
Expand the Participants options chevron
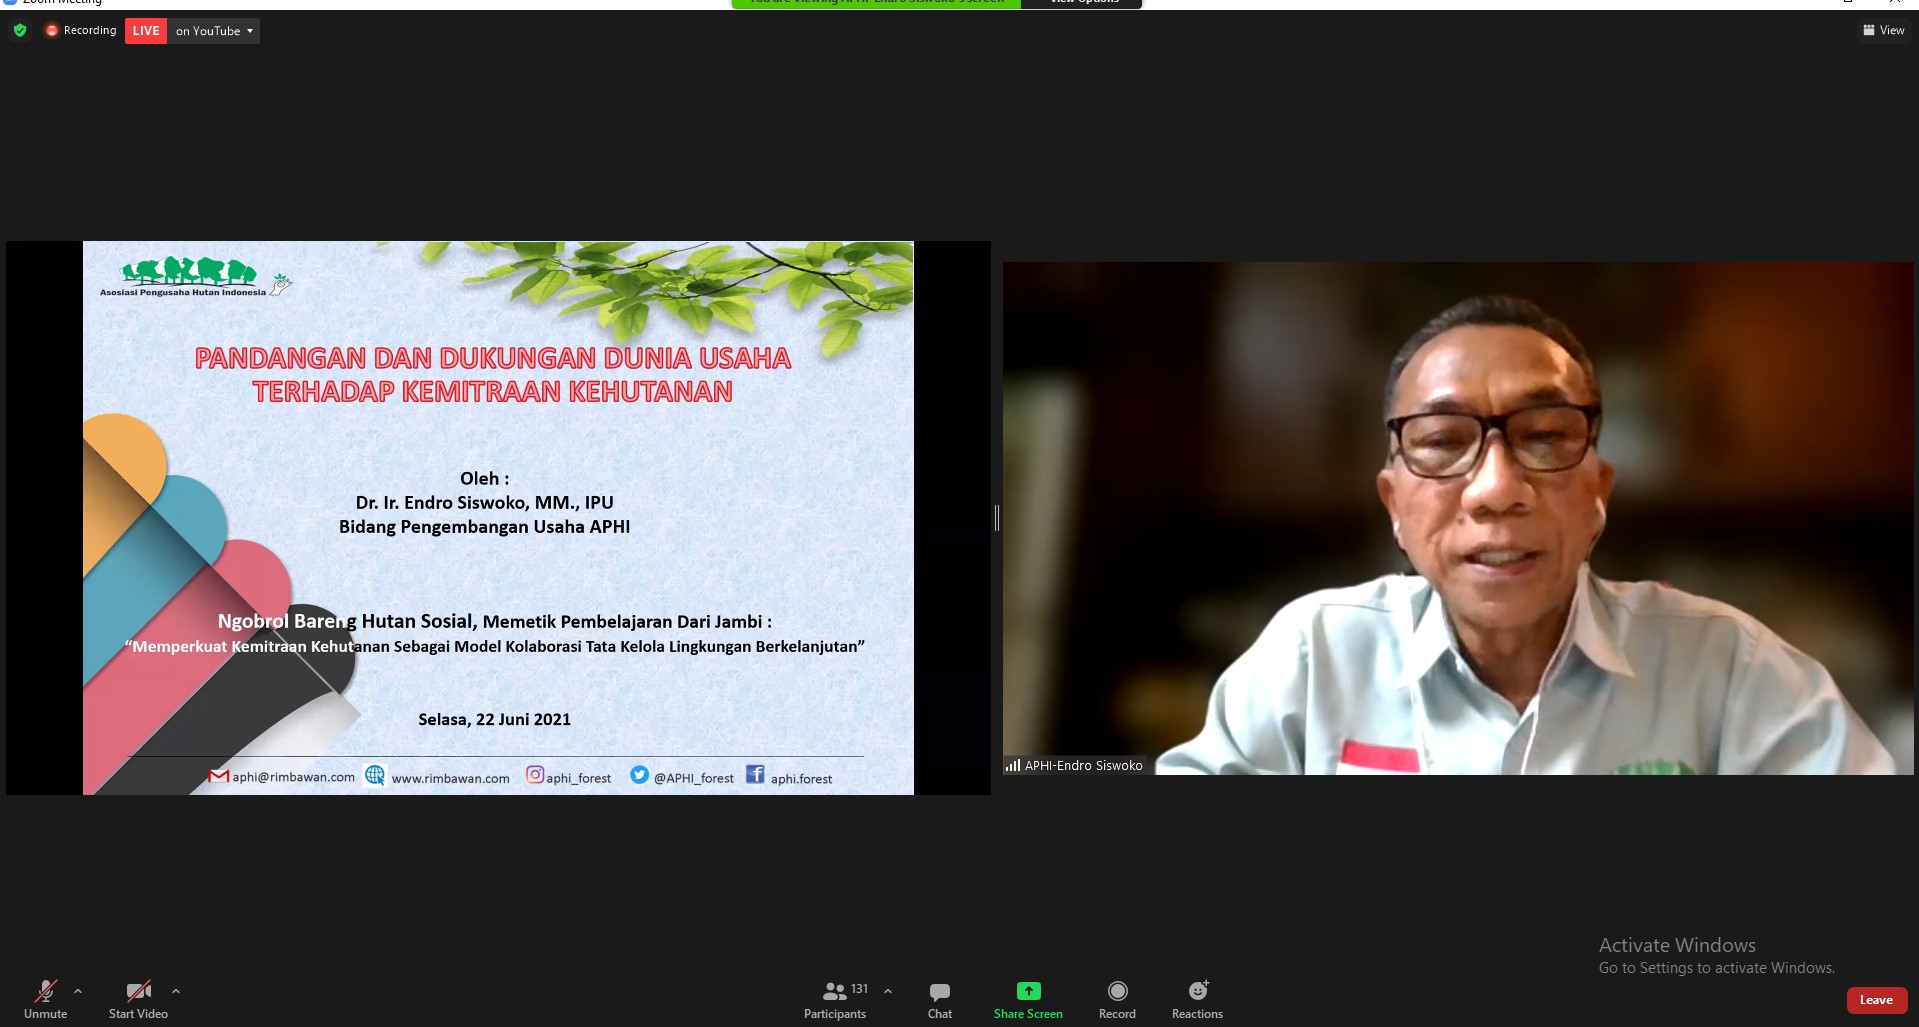888,991
